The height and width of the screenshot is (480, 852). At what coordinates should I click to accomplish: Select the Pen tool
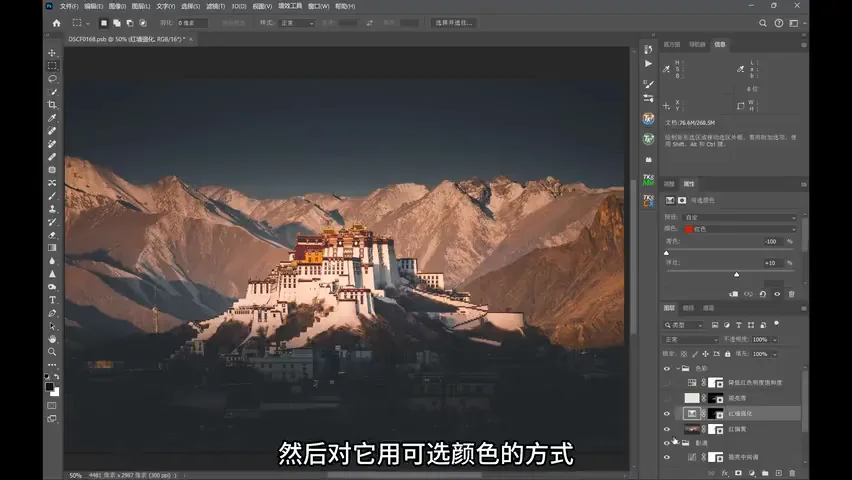52,313
